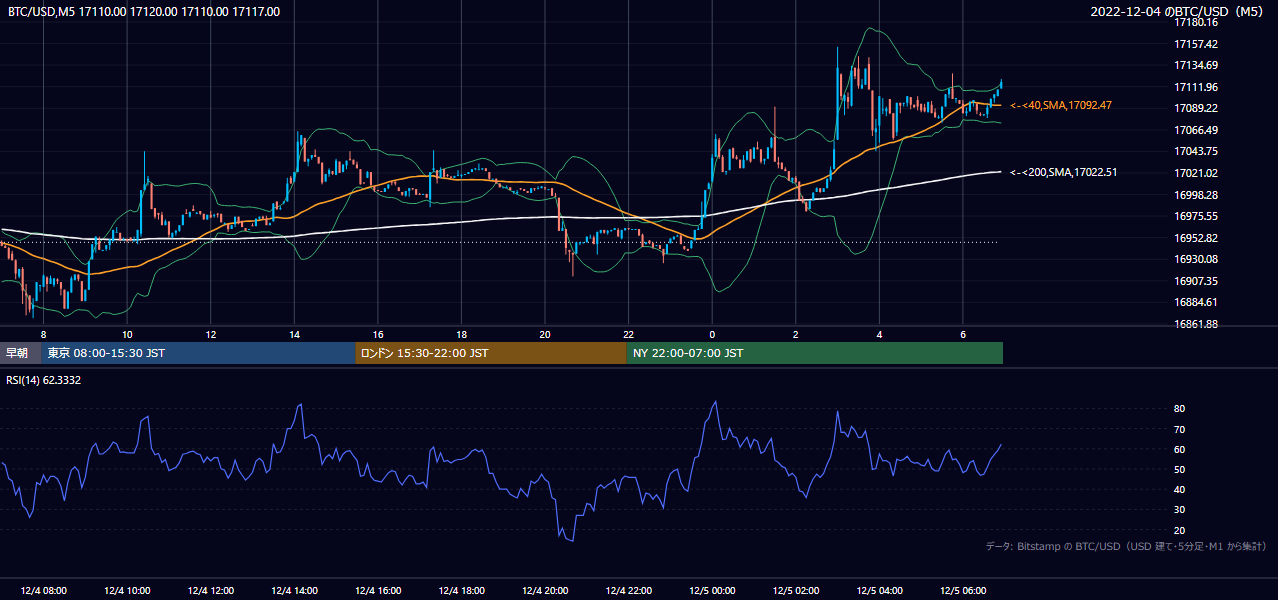The image size is (1278, 600).
Task: Click the Bitstamp data source note
Action: (x=1127, y=546)
